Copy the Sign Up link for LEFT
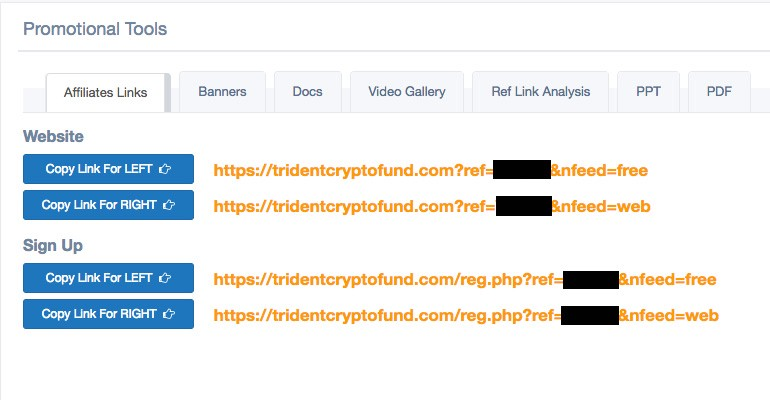This screenshot has width=770, height=400. [109, 278]
